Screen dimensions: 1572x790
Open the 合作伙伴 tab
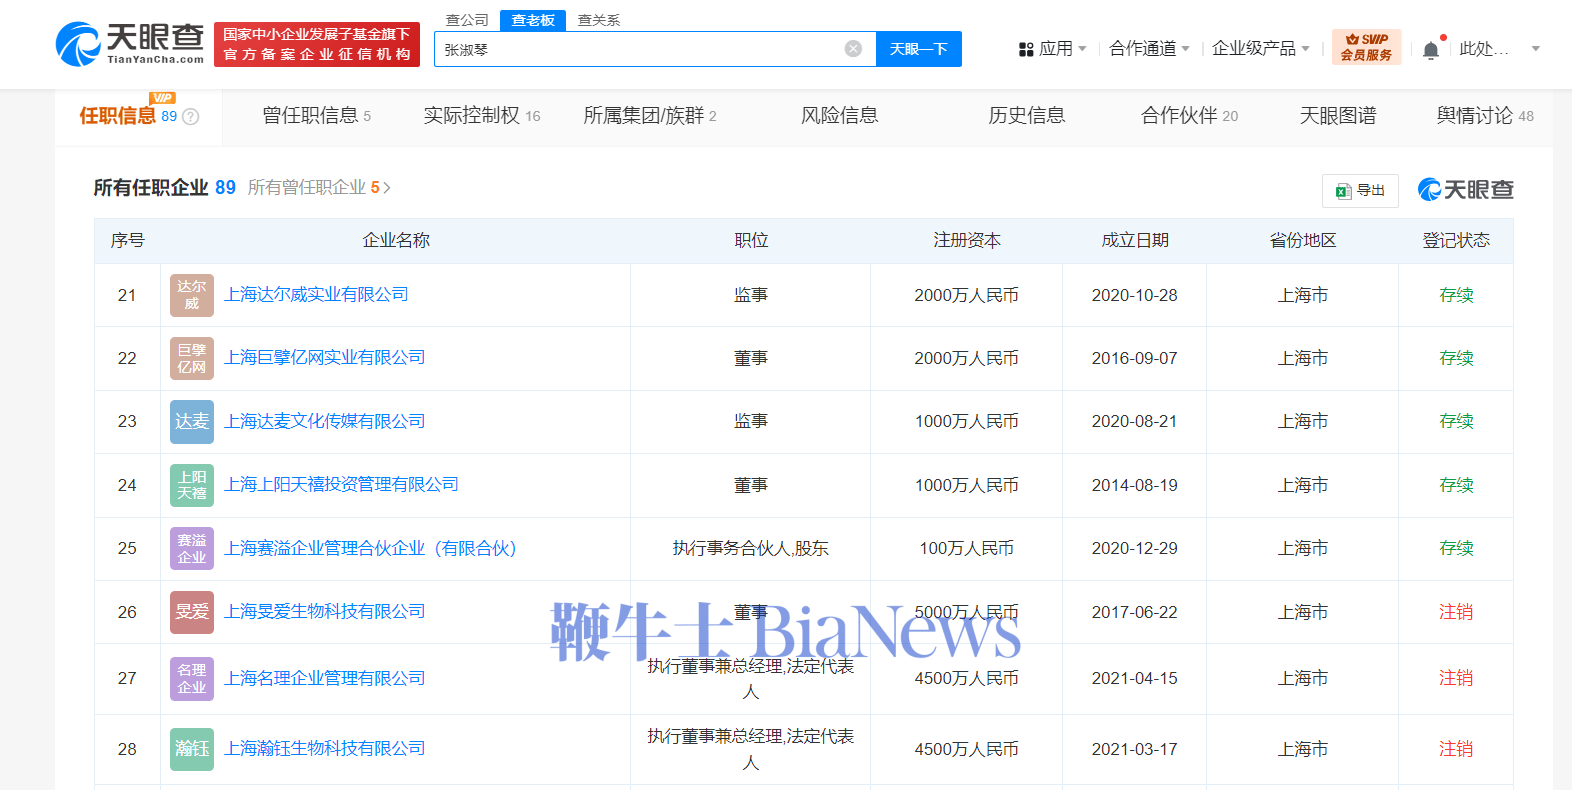click(x=1189, y=115)
